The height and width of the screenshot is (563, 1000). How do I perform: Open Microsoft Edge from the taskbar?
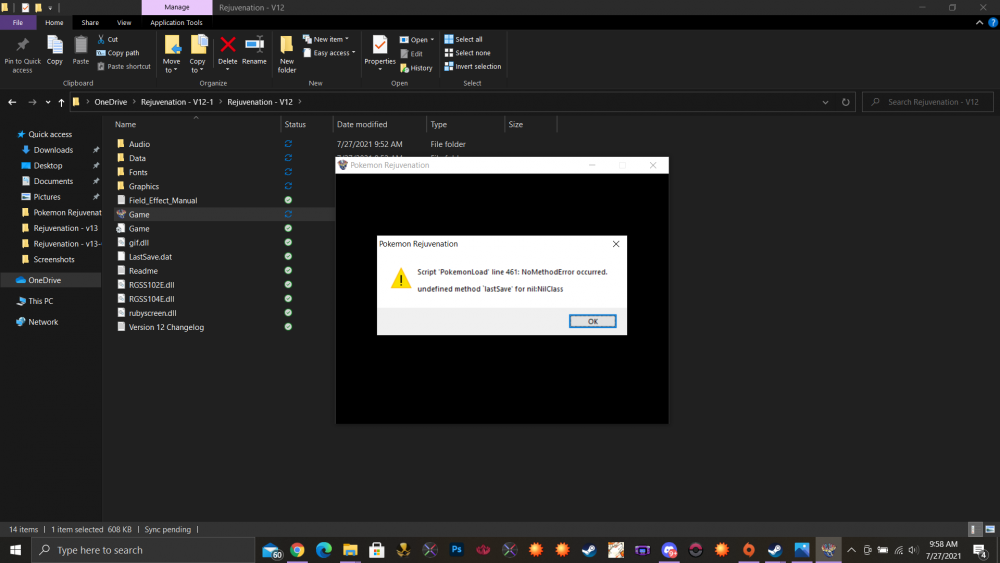point(324,550)
